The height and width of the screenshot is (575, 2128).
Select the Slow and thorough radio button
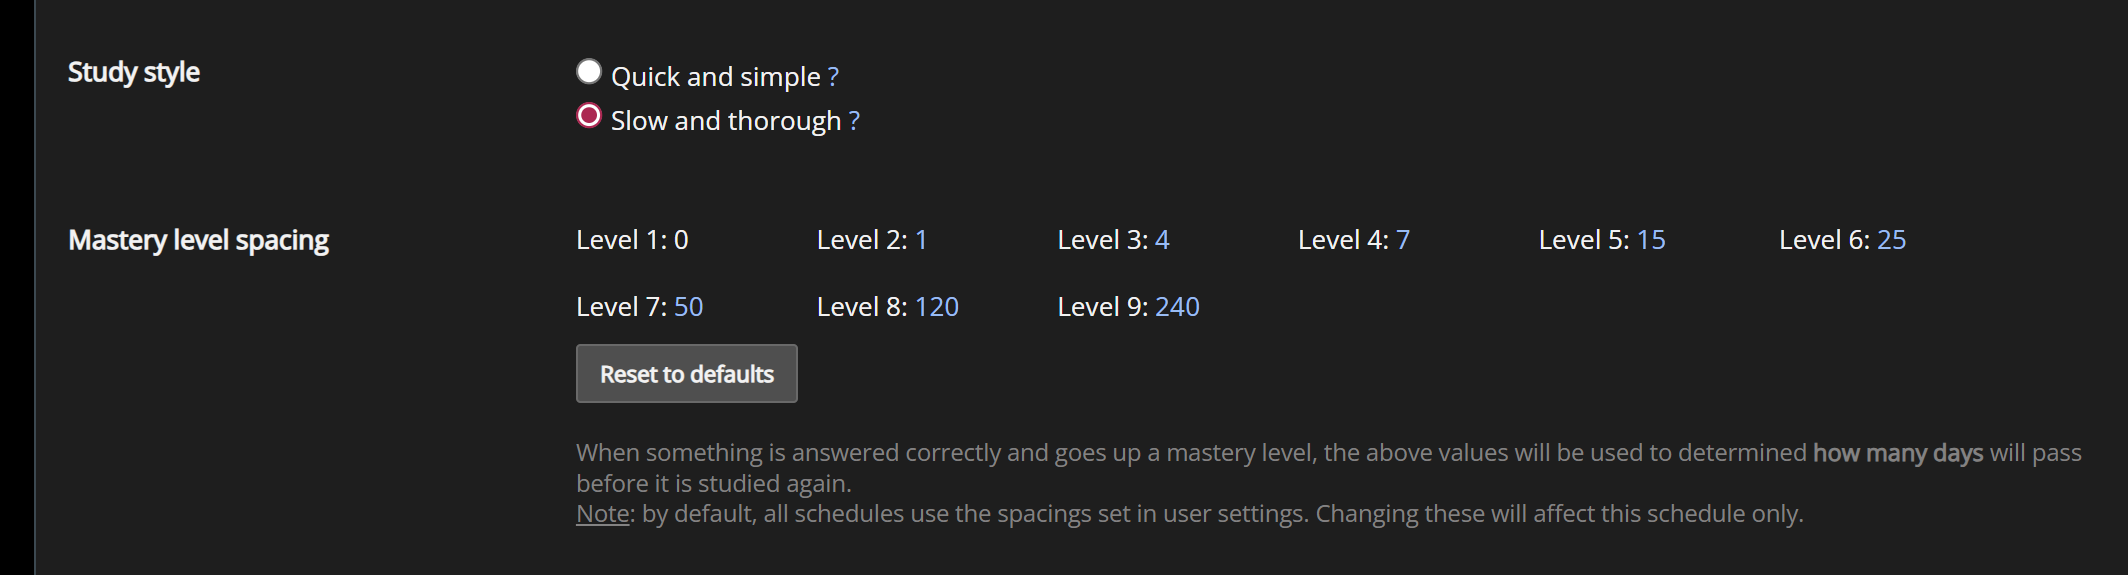(589, 116)
